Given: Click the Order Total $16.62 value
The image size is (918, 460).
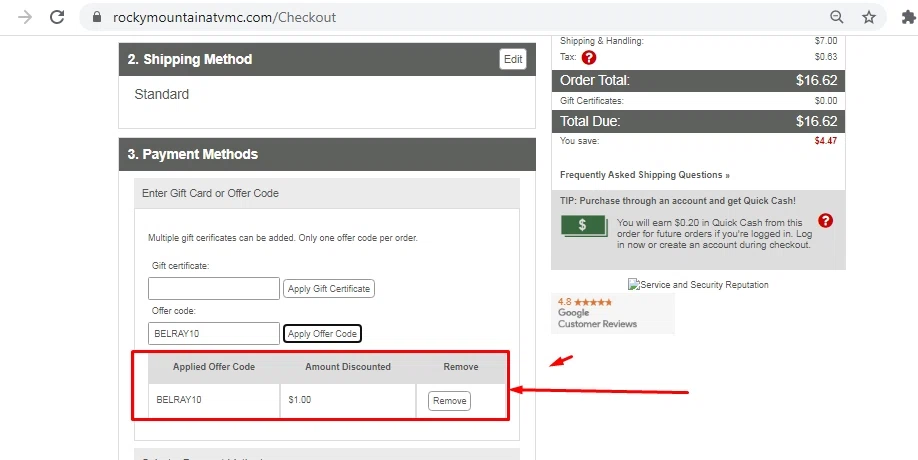Looking at the screenshot, I should point(816,81).
